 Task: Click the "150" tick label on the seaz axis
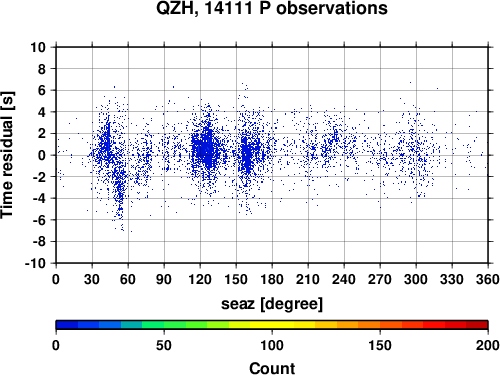(236, 279)
